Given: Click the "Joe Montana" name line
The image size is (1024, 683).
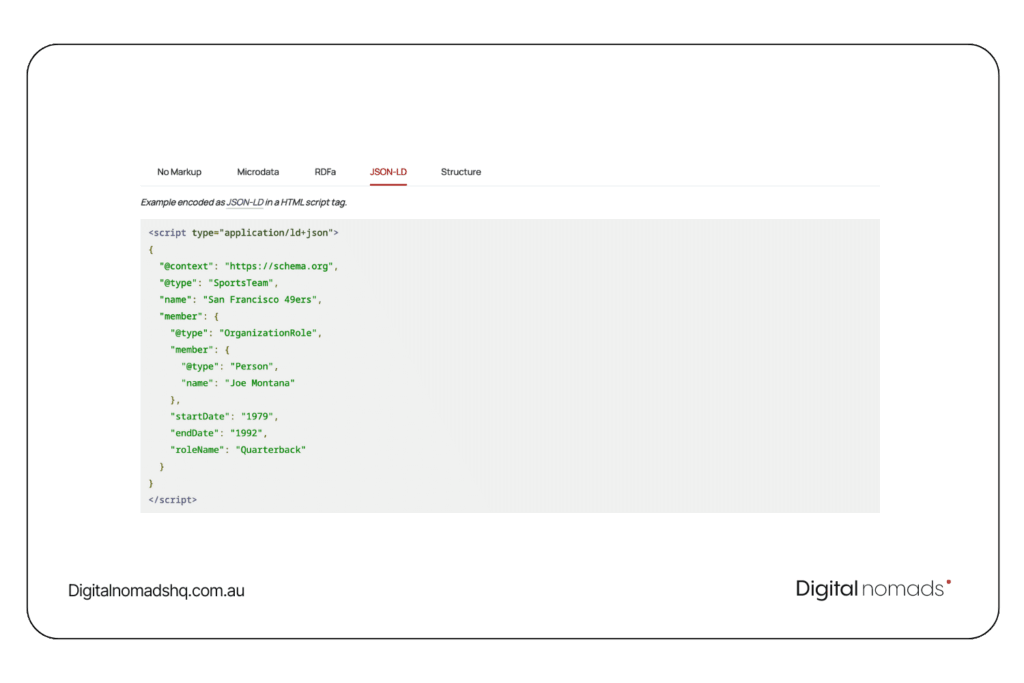Looking at the screenshot, I should point(238,383).
